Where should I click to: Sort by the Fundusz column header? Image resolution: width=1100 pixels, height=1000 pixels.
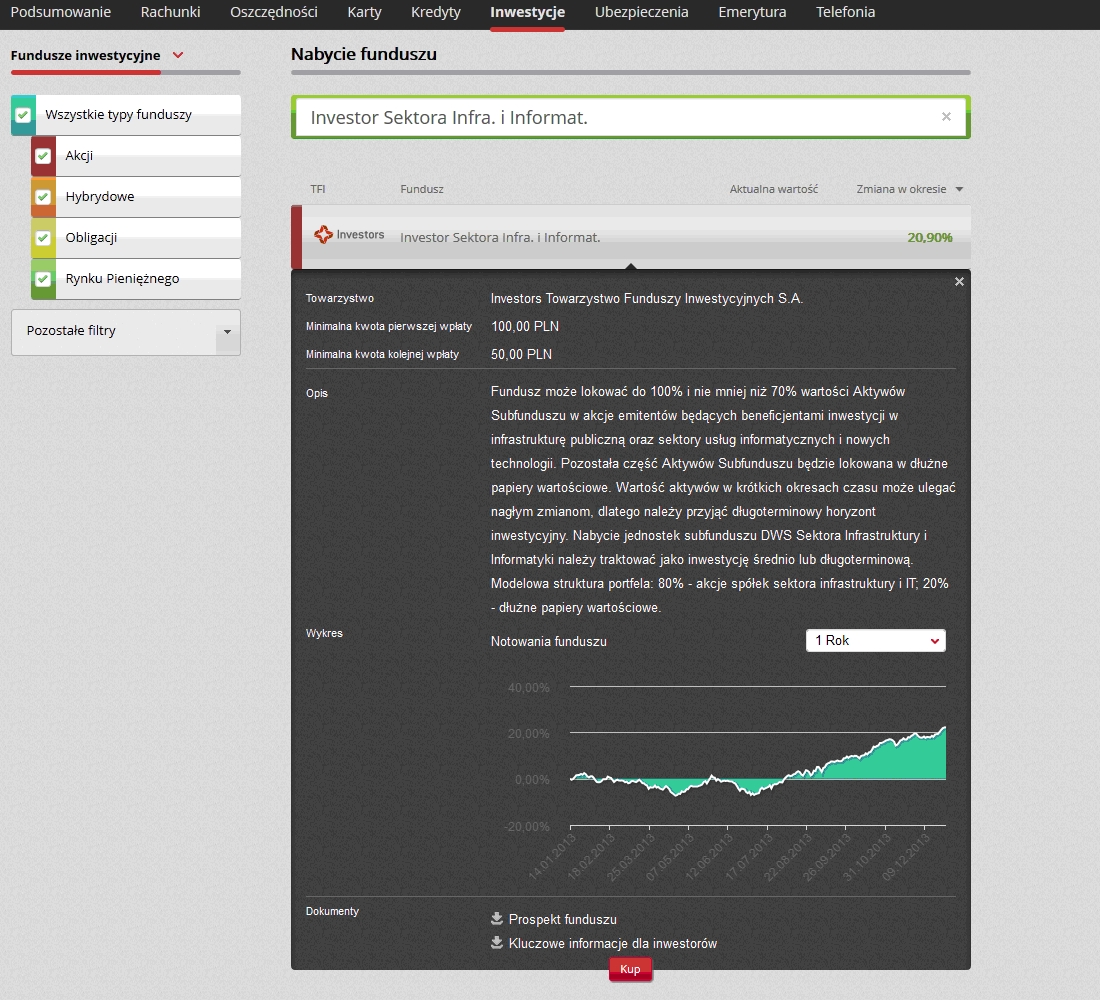click(x=422, y=189)
